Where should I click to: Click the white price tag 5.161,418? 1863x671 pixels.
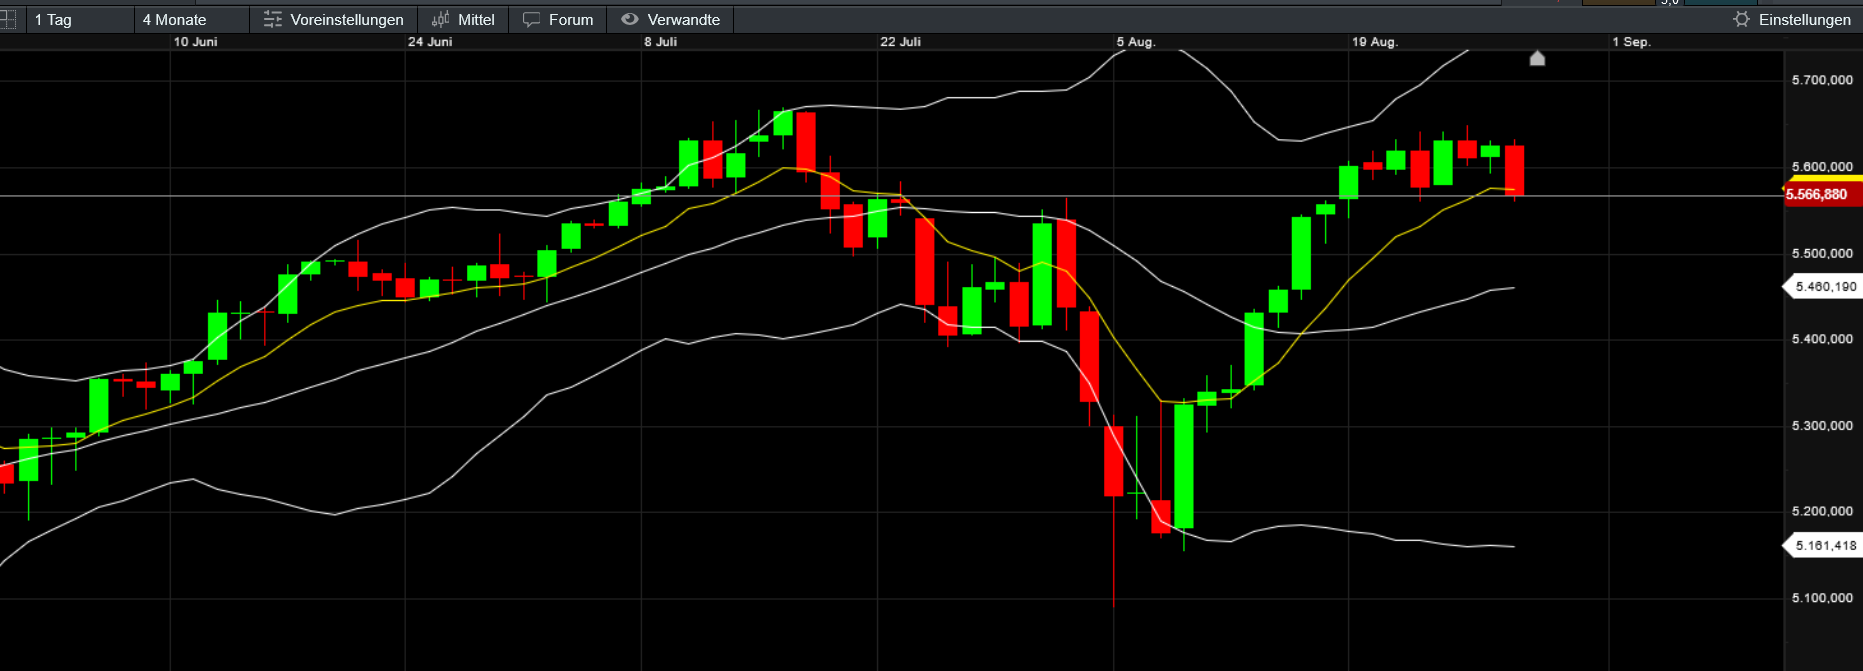(1822, 546)
